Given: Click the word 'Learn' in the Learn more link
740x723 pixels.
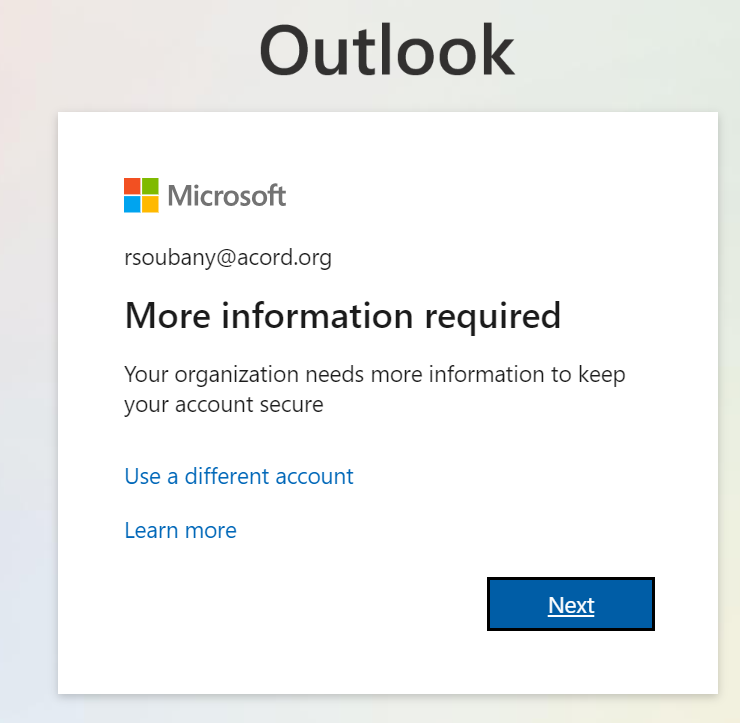Looking at the screenshot, I should coord(151,530).
